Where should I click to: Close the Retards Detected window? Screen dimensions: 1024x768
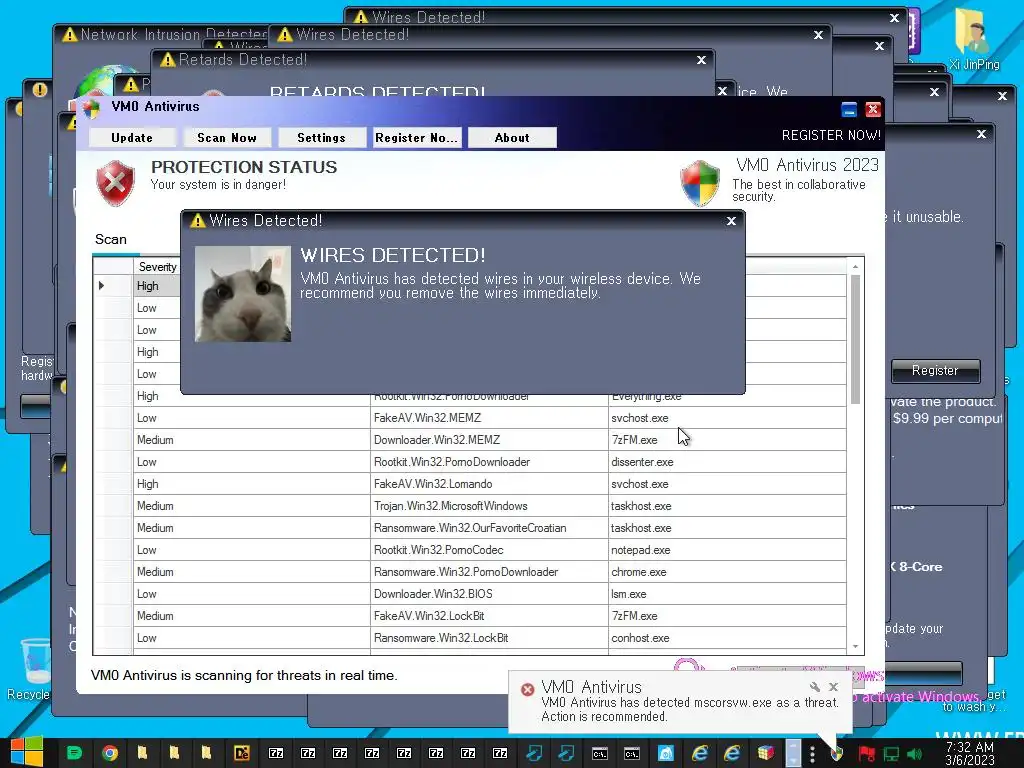[701, 60]
